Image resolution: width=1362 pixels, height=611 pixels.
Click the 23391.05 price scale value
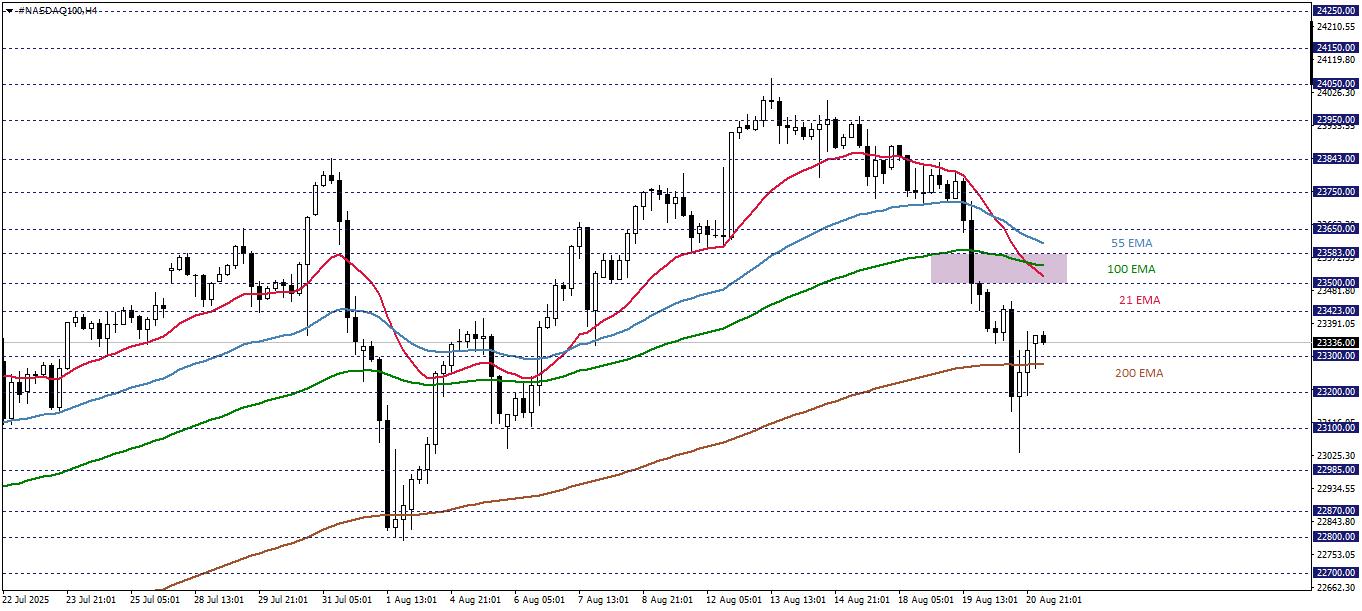(1336, 324)
